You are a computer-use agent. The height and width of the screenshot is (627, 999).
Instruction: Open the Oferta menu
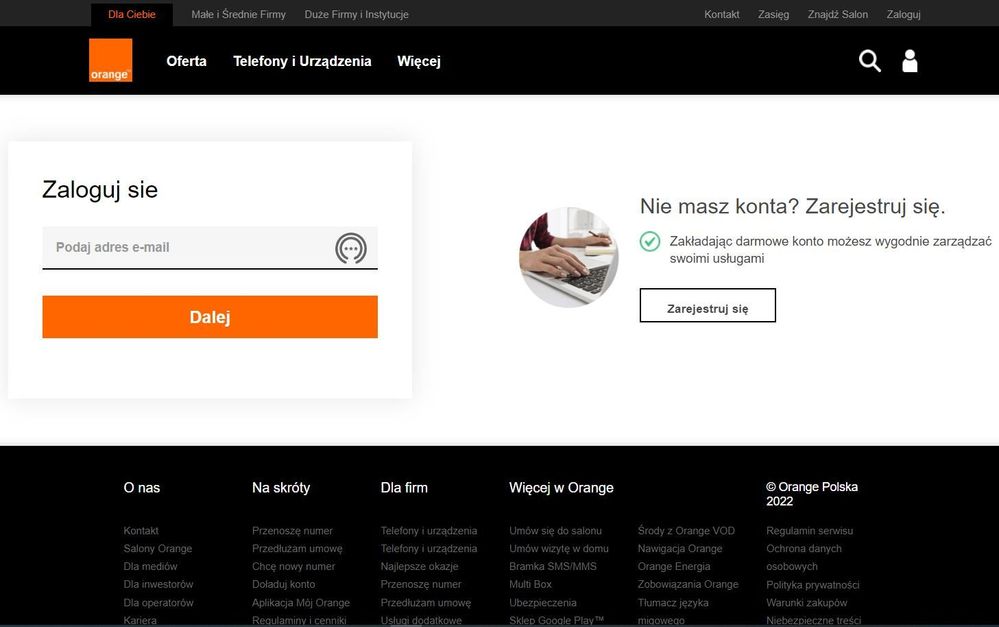(186, 61)
